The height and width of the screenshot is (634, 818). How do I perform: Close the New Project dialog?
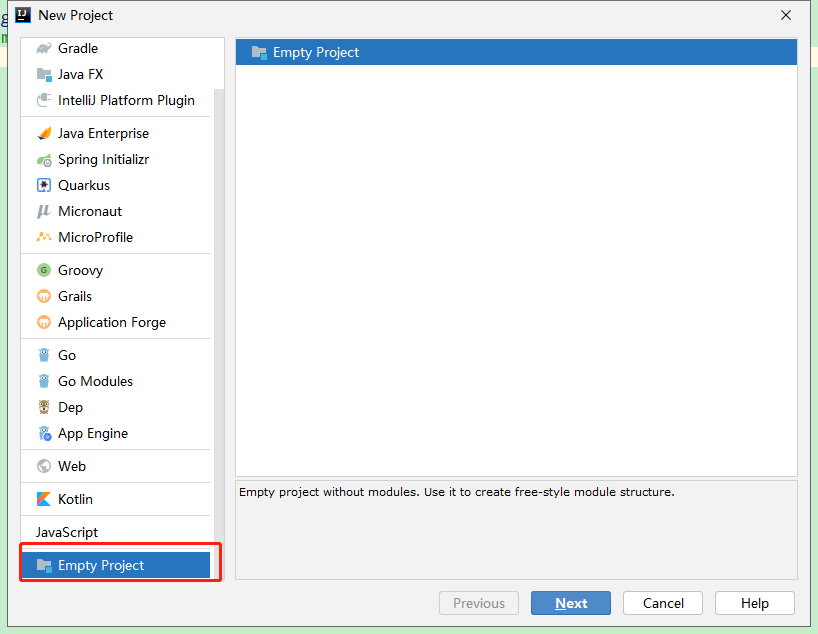pyautogui.click(x=786, y=15)
